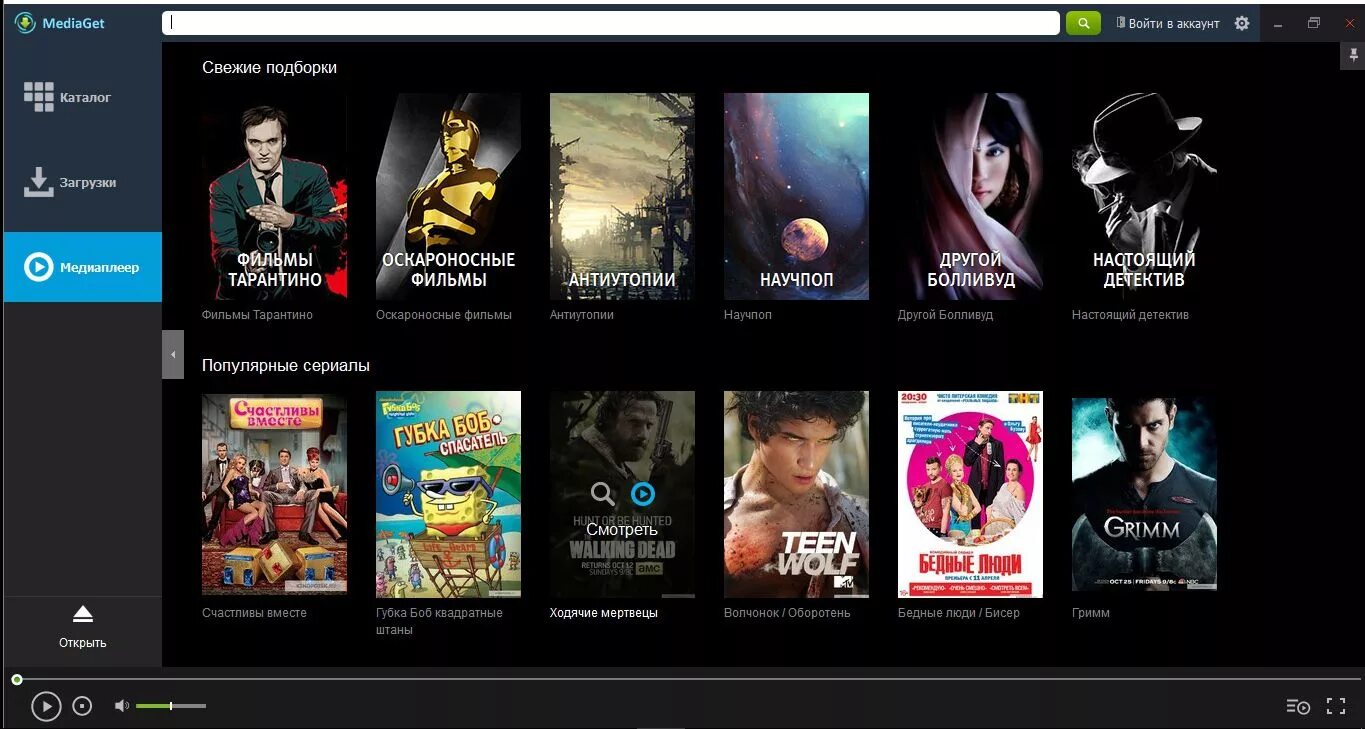This screenshot has height=729, width=1365.
Task: Adjust the volume slider
Action: pos(171,706)
